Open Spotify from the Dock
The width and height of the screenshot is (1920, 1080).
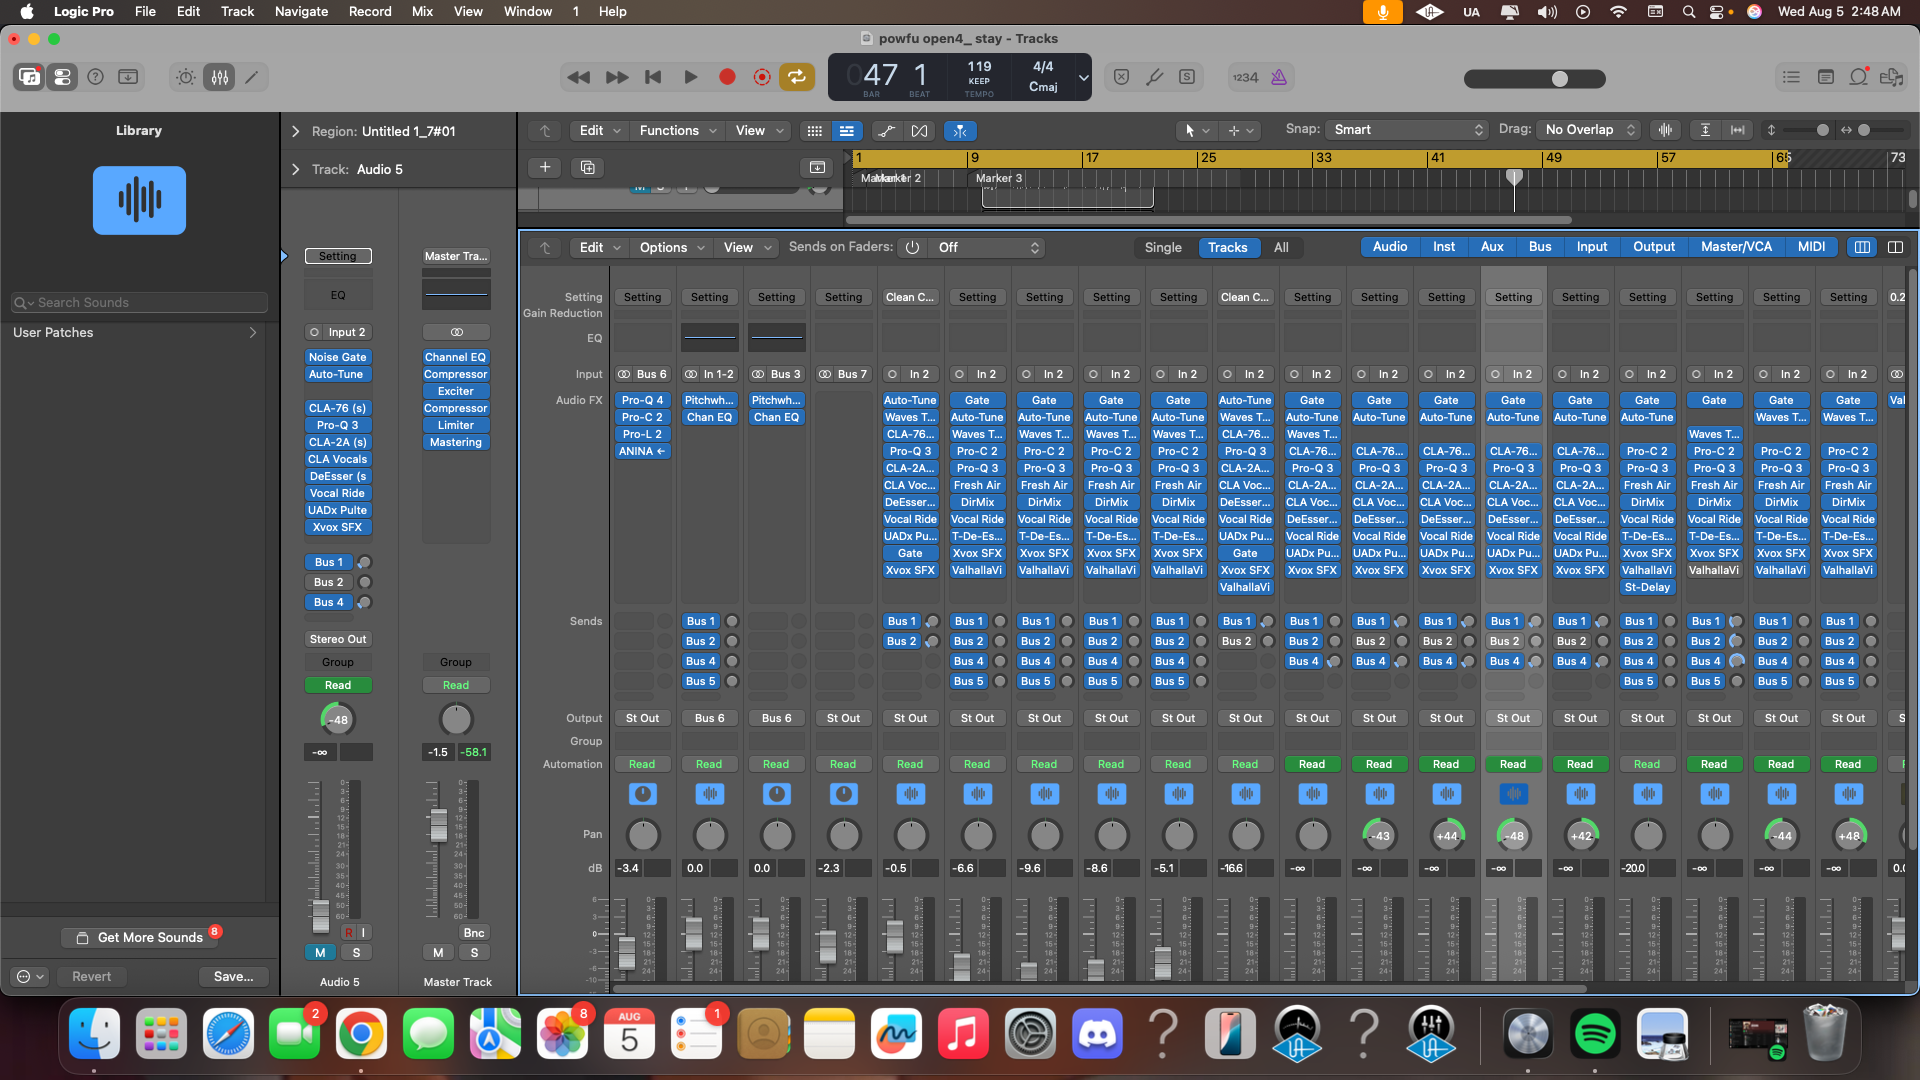1595,1034
